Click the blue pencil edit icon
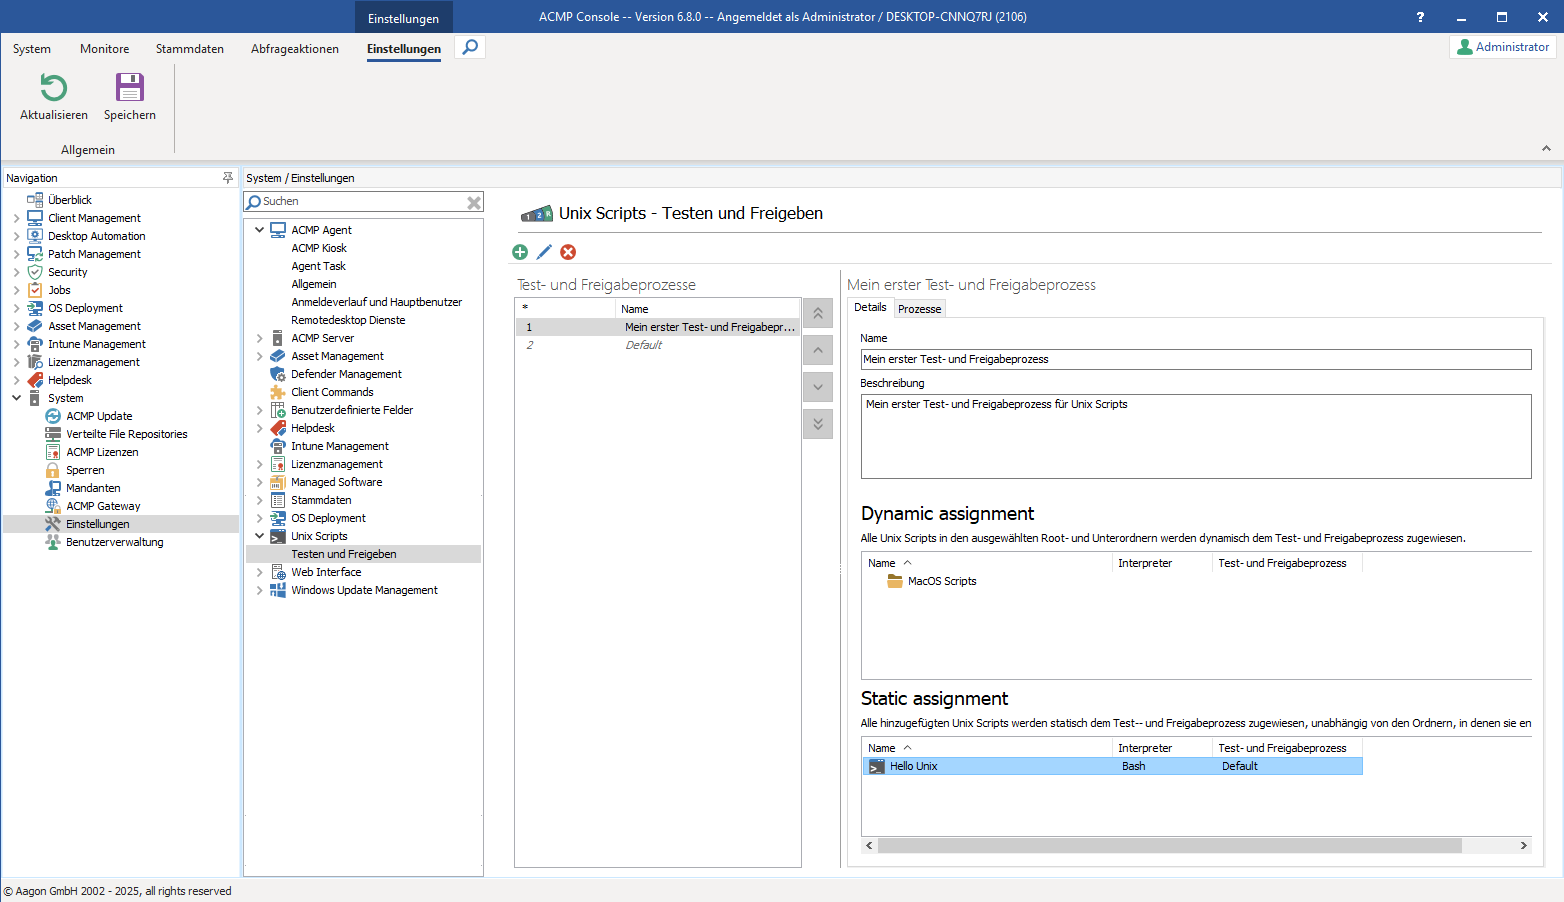Screen dimensions: 1564x902 click(x=544, y=252)
